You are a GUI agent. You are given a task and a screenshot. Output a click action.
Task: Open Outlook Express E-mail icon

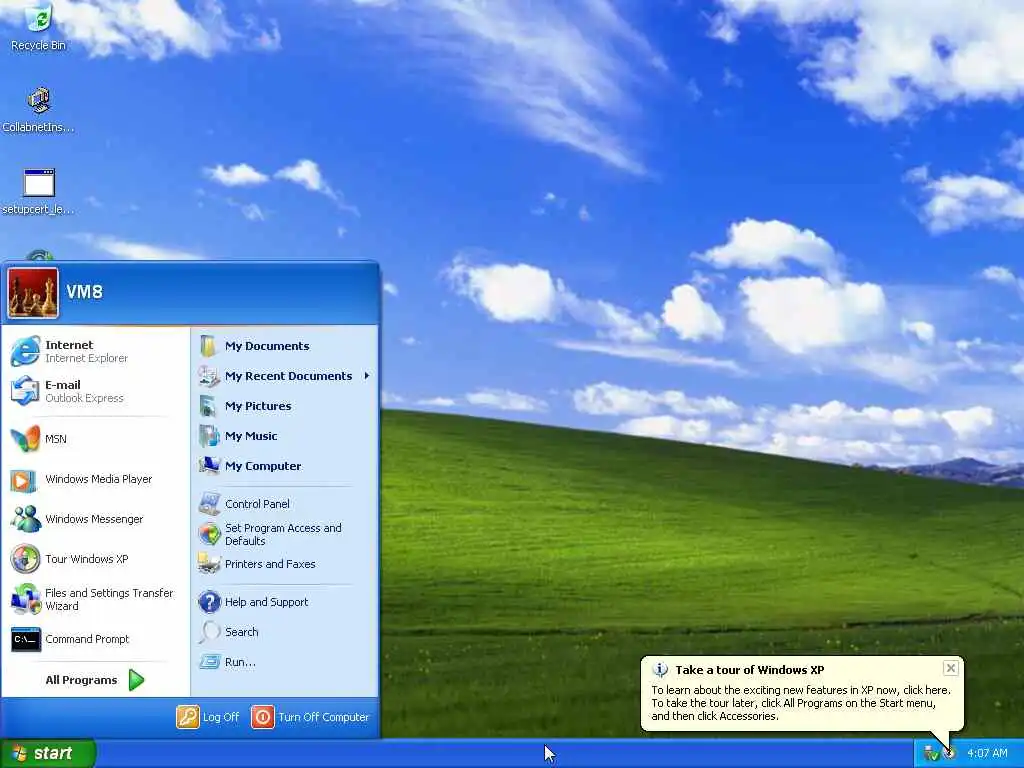25,391
